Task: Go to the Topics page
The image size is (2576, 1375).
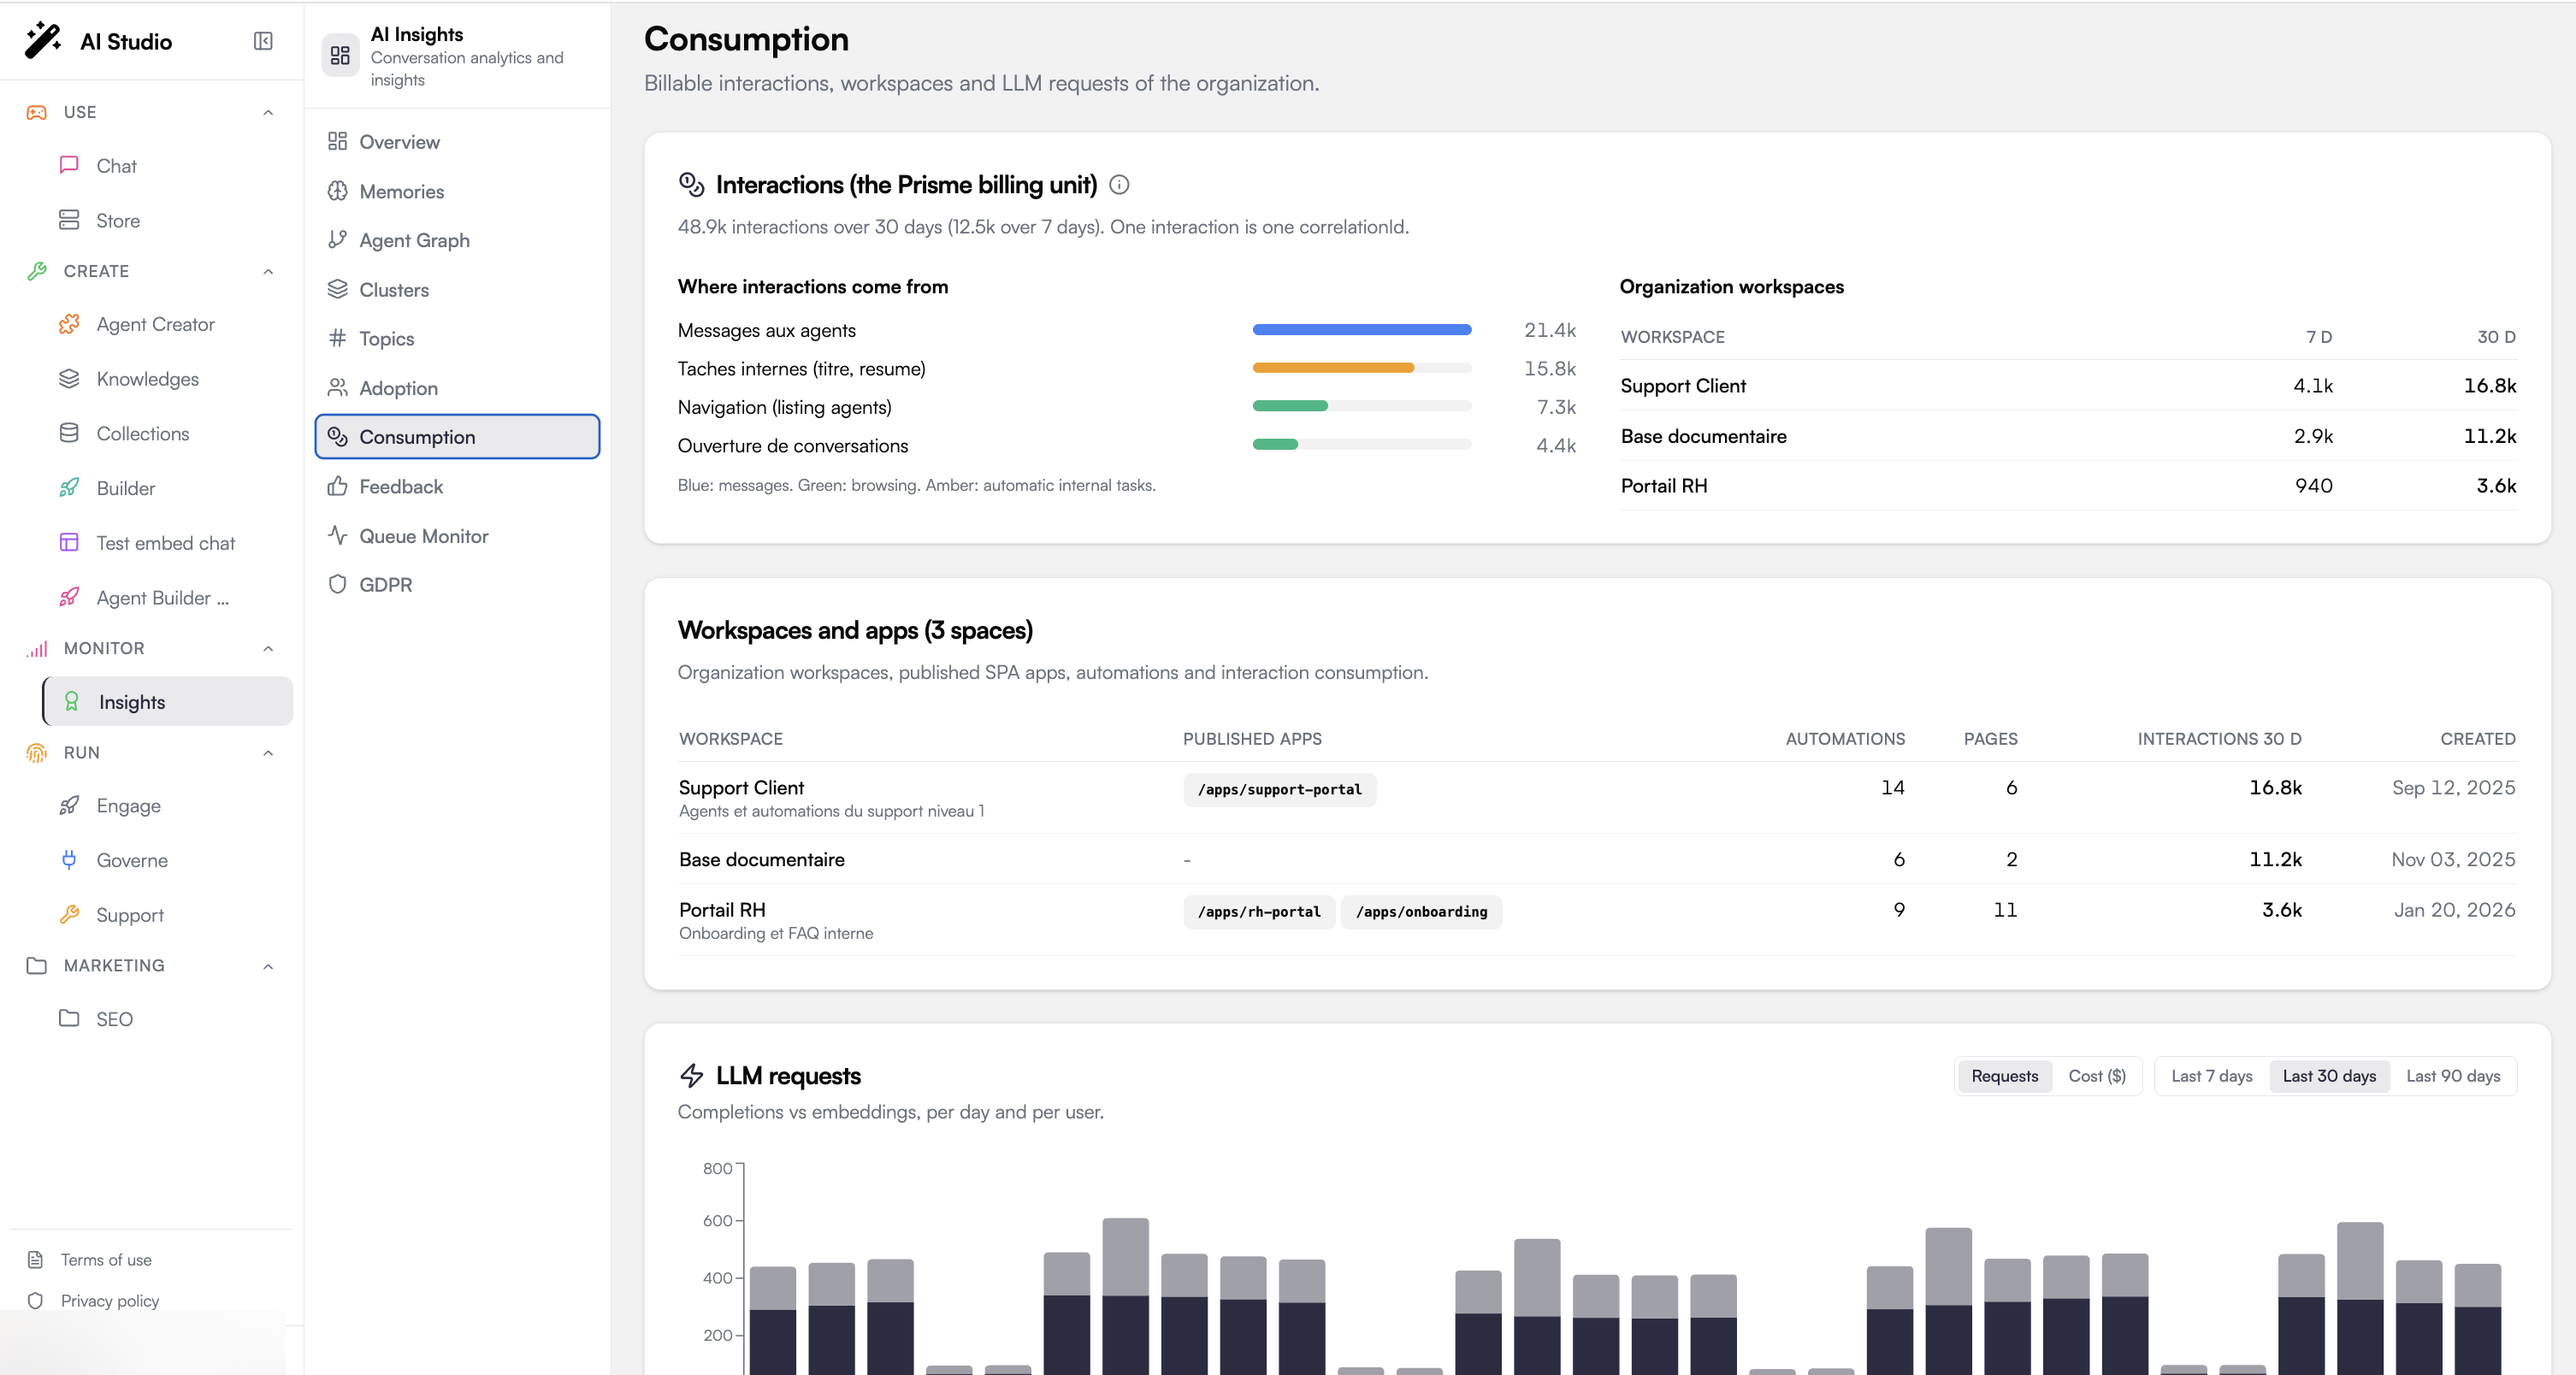Action: (x=457, y=338)
